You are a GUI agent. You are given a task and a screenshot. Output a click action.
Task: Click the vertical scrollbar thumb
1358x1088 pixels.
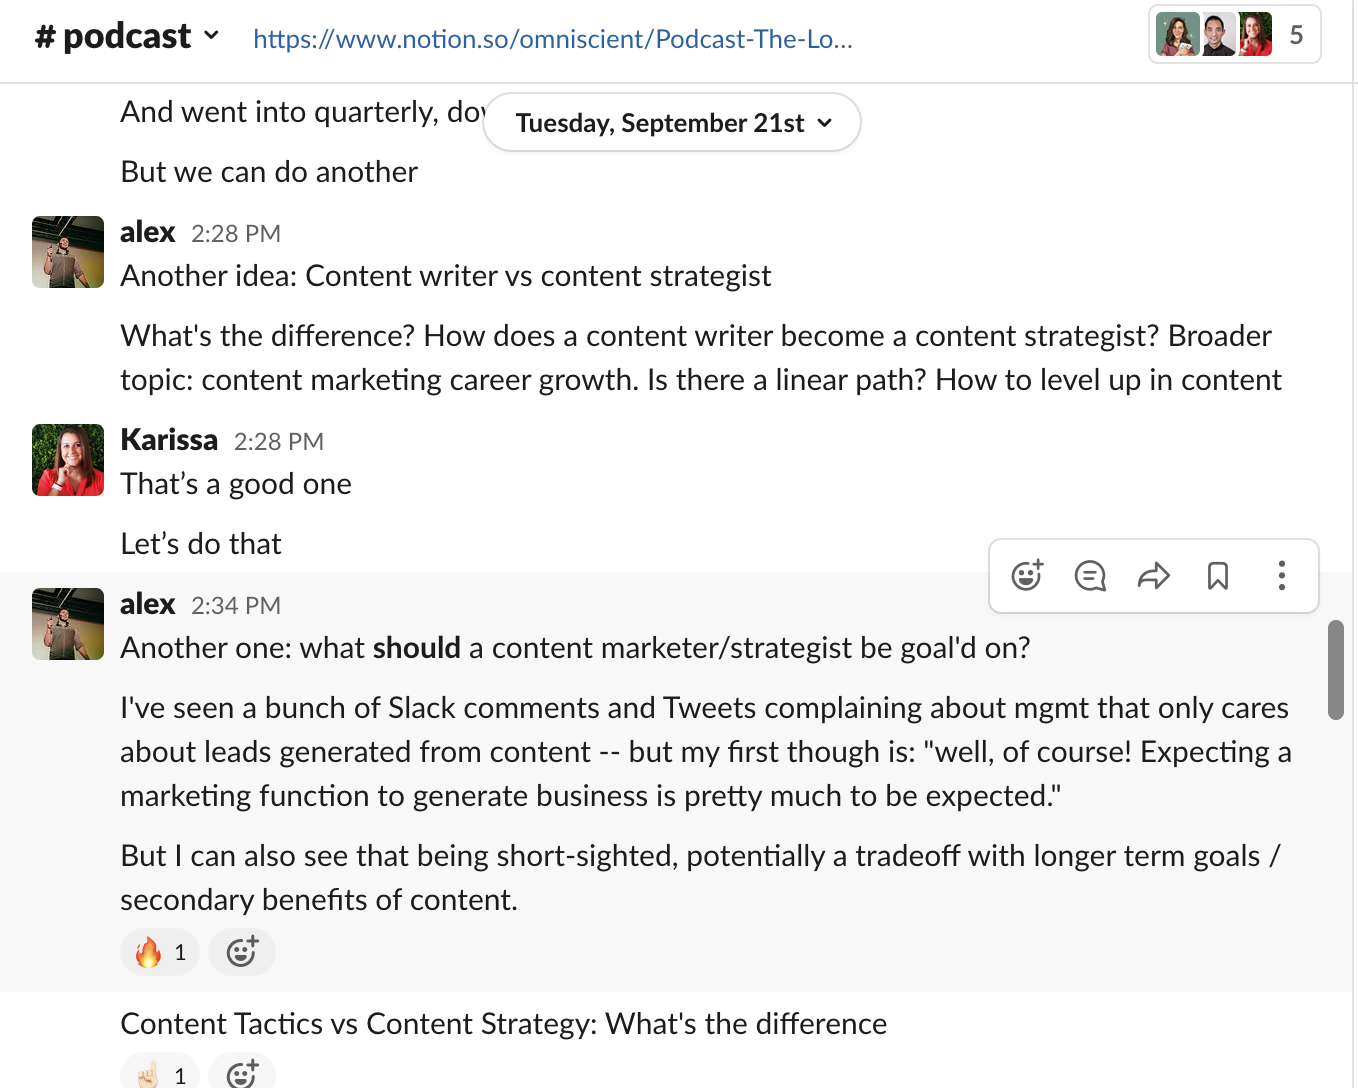click(x=1335, y=670)
